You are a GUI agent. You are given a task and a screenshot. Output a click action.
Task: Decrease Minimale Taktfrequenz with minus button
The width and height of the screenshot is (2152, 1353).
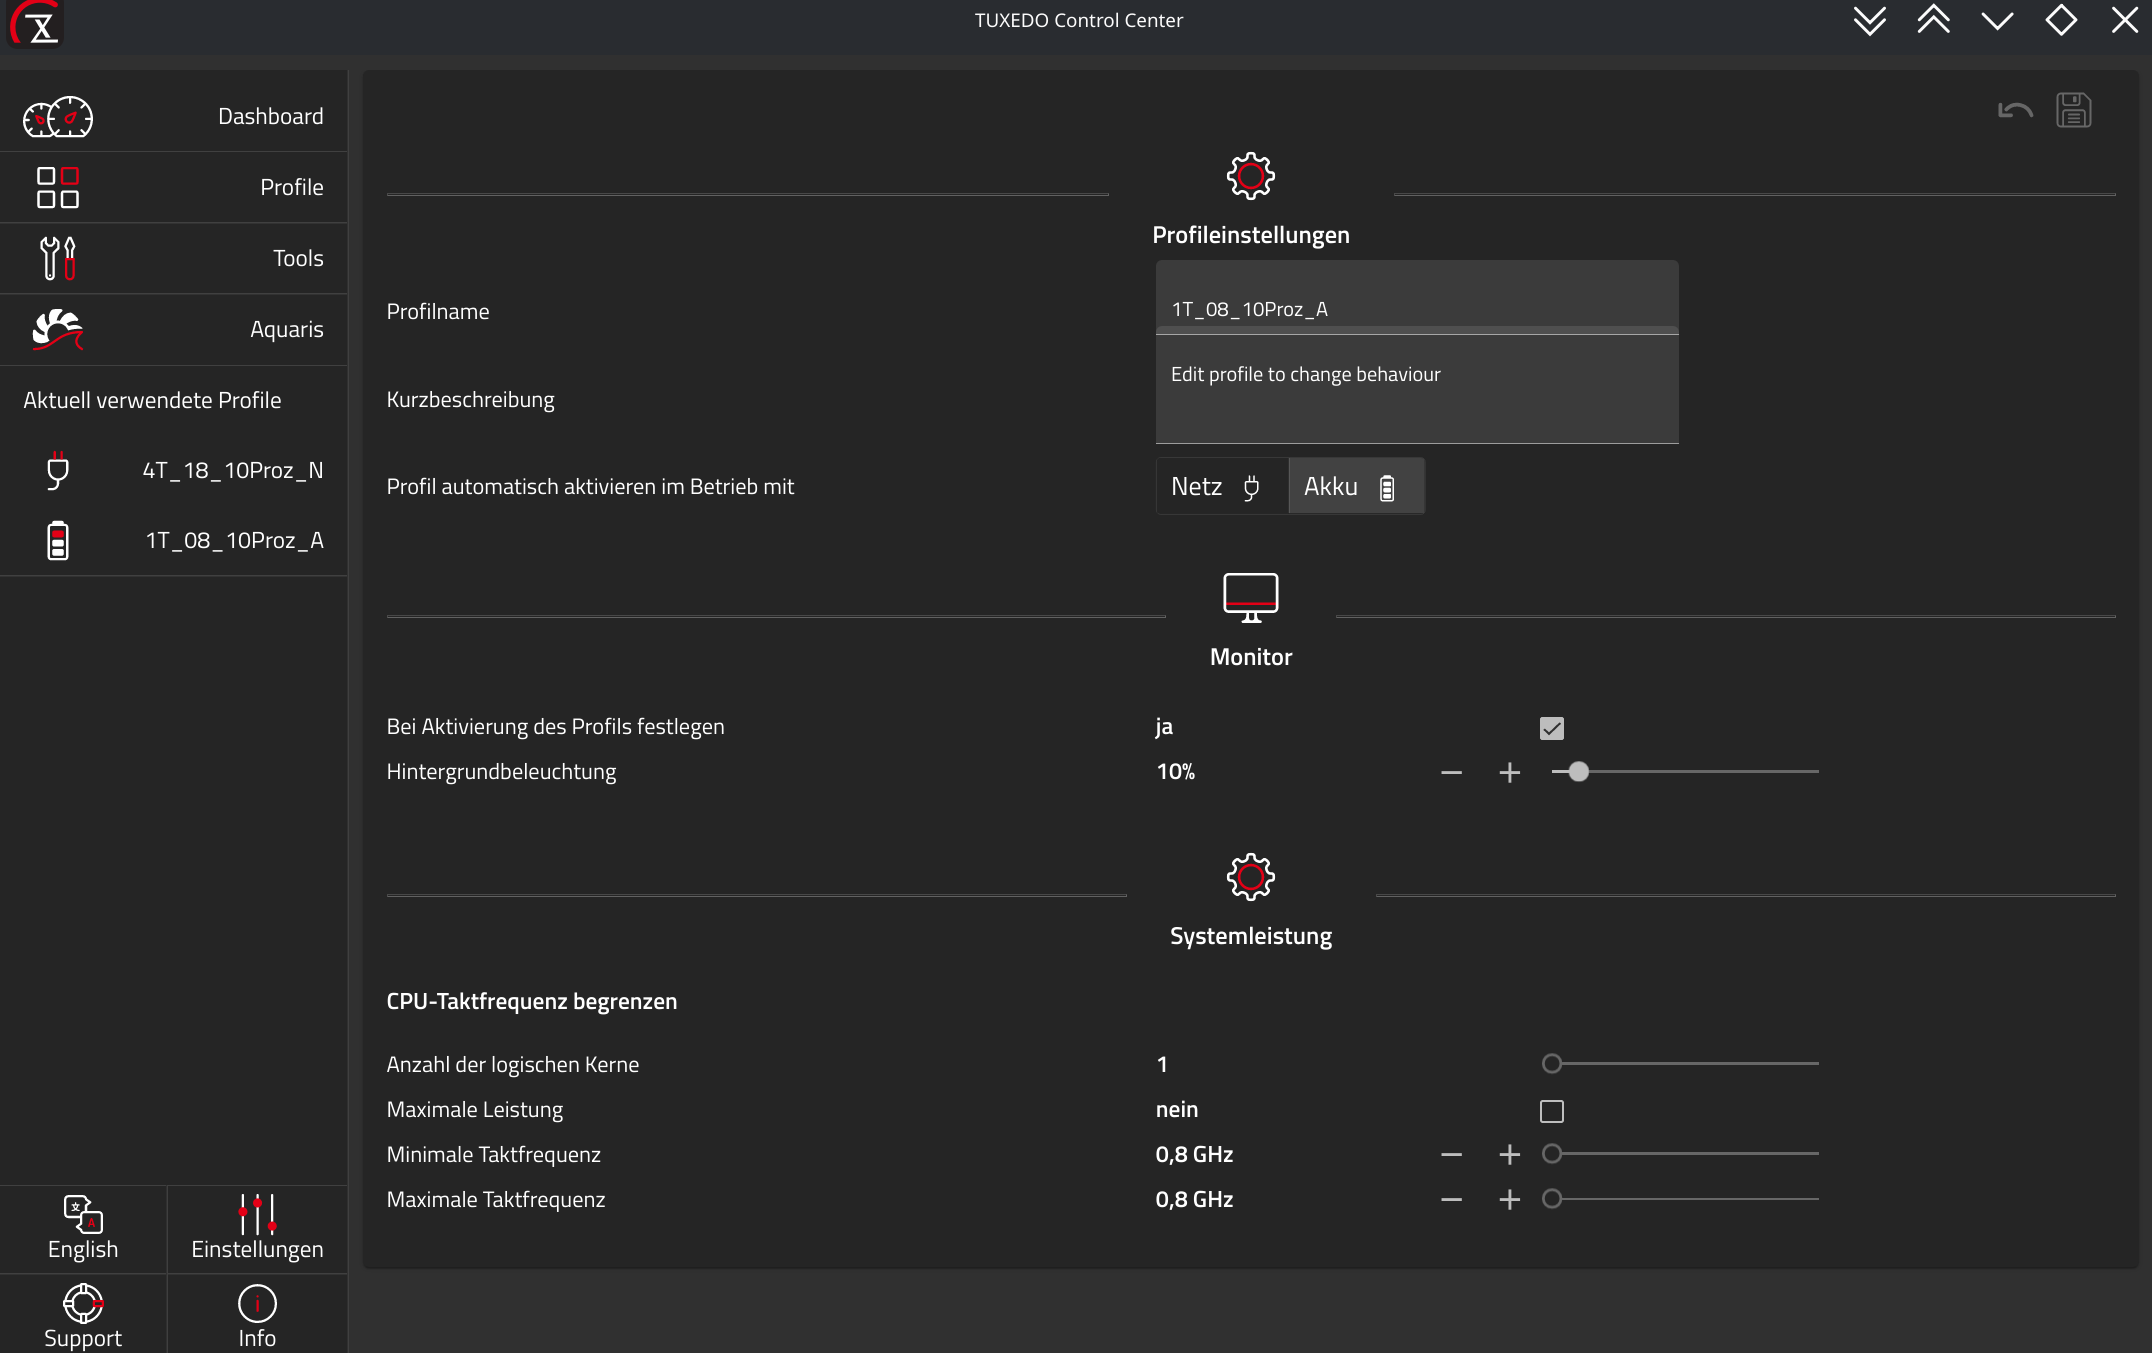tap(1451, 1155)
